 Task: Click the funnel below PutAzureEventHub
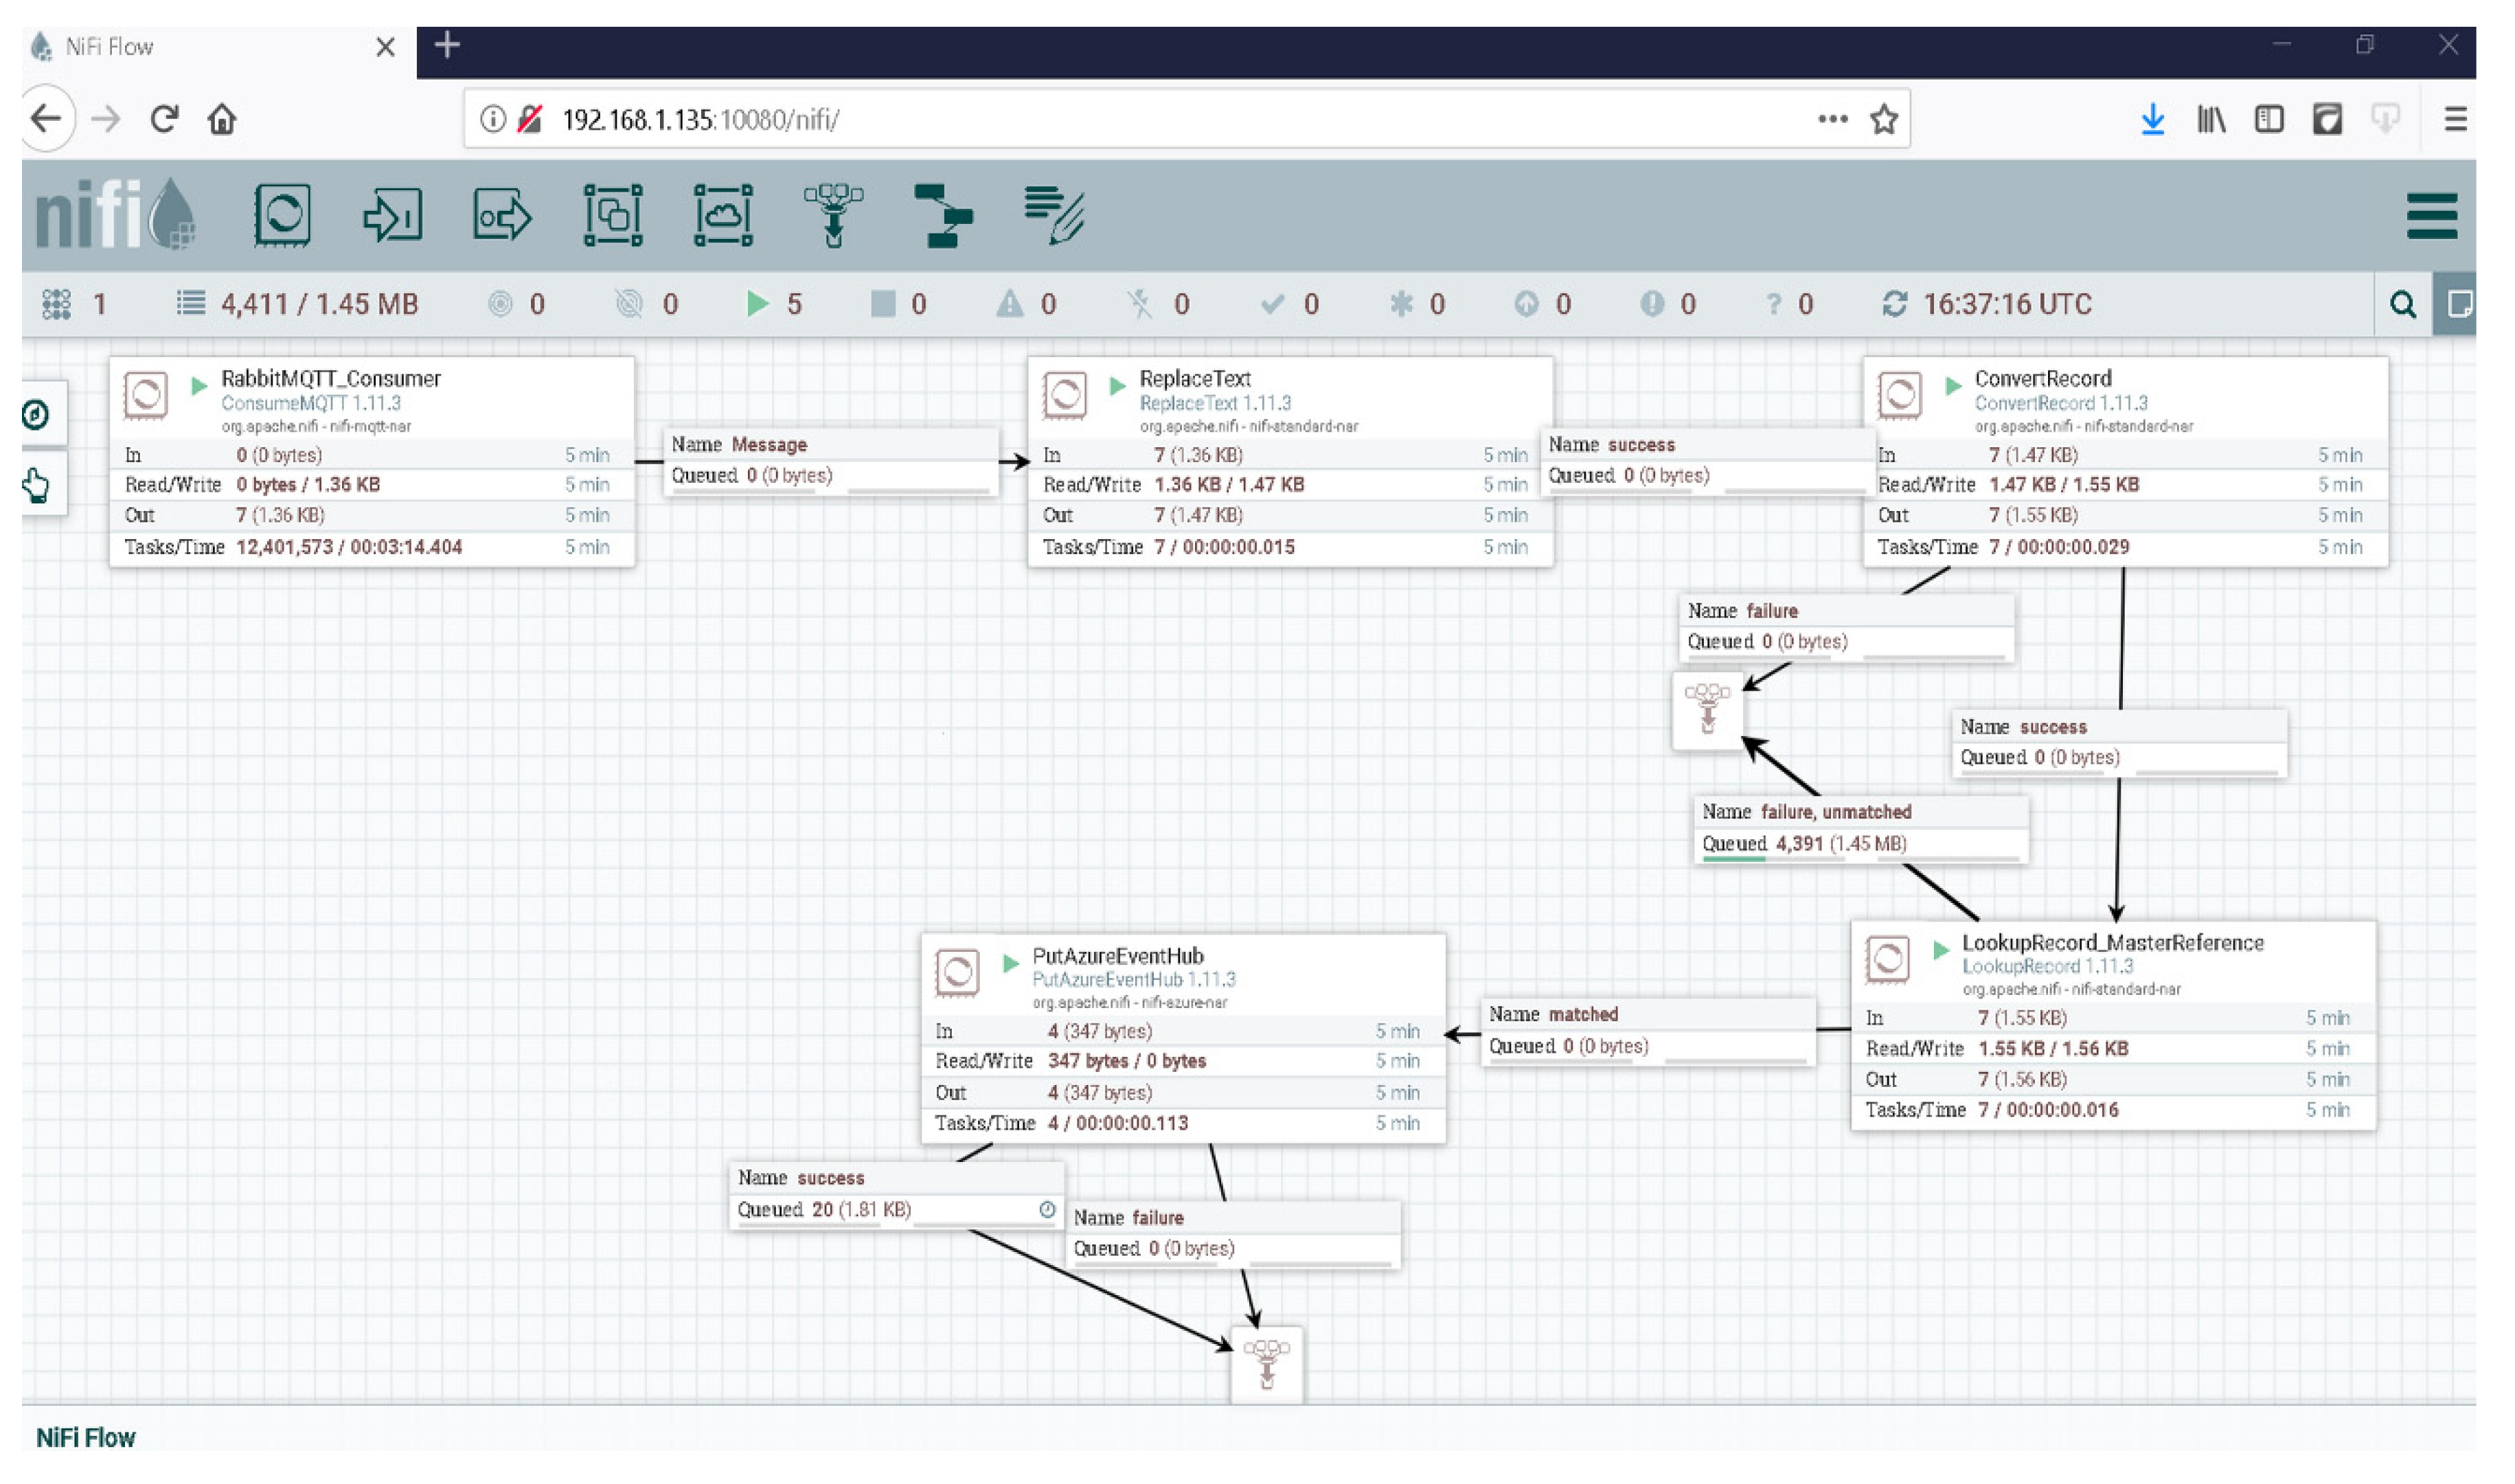coord(1267,1366)
